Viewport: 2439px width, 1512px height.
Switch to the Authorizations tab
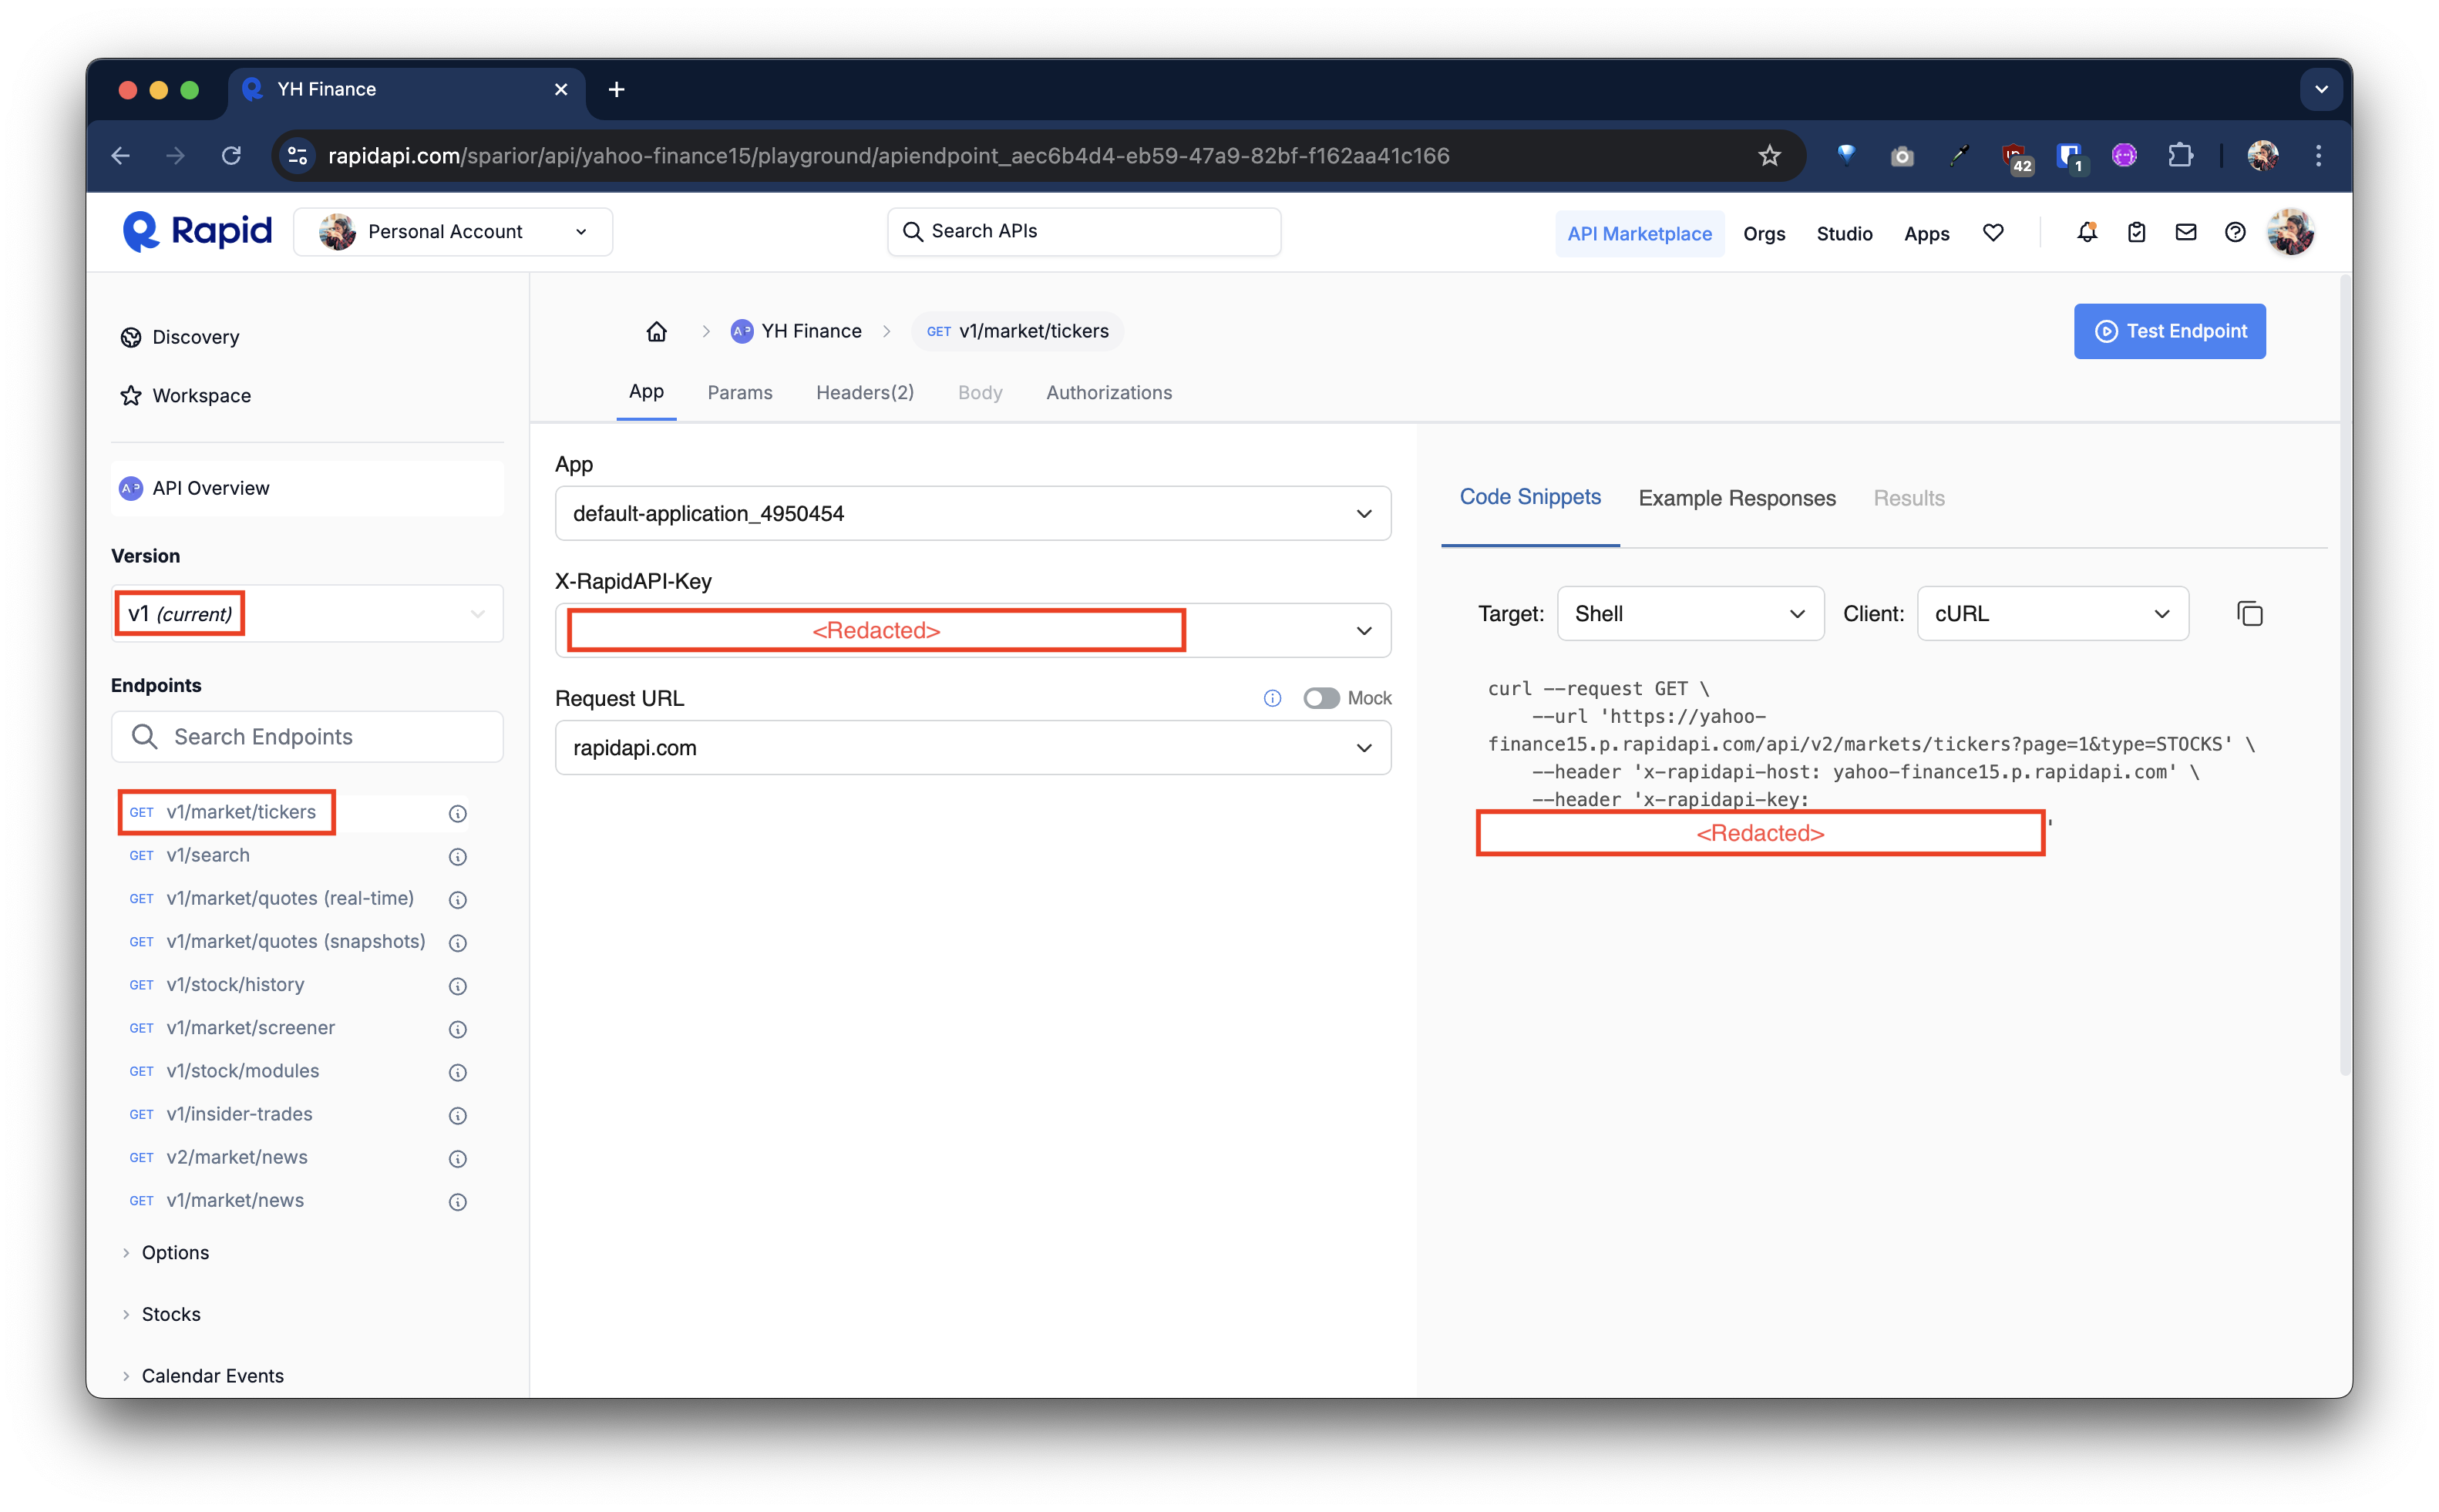pos(1109,392)
